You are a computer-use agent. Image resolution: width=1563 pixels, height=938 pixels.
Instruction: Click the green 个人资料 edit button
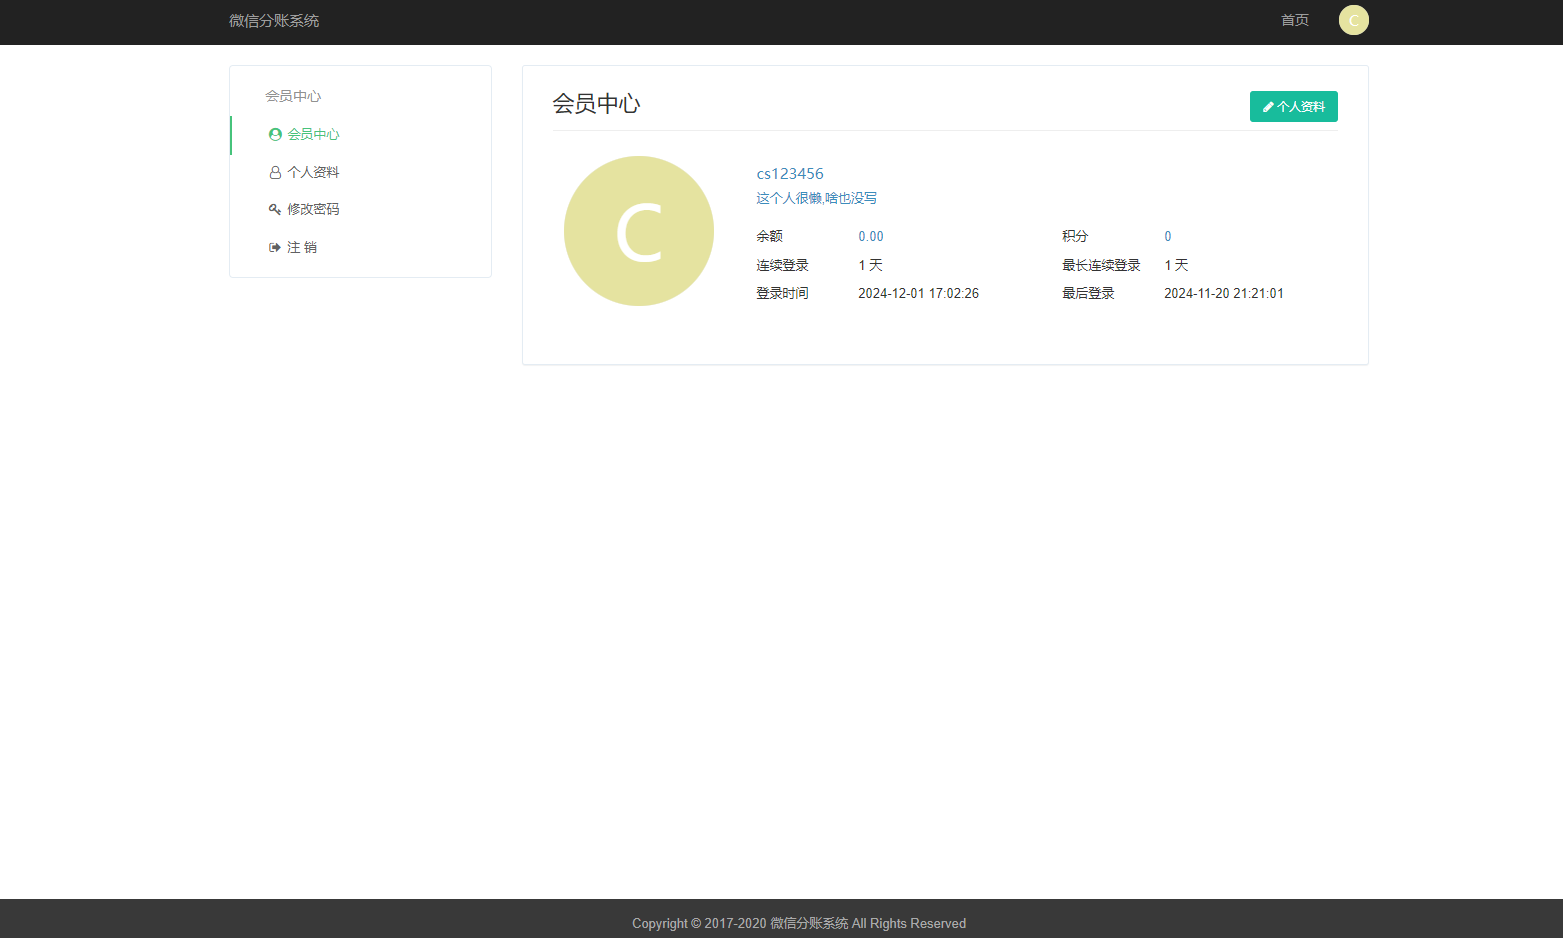pos(1294,106)
